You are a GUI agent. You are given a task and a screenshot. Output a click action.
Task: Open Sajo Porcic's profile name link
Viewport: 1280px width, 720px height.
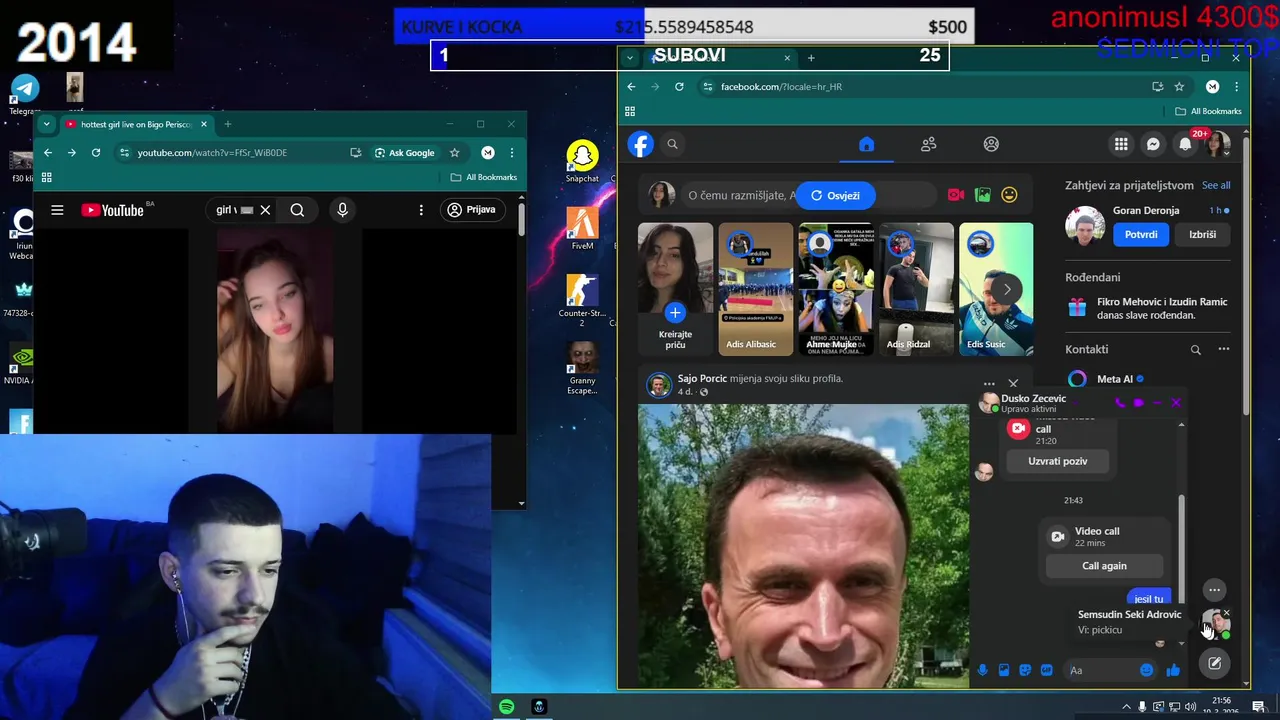(x=702, y=379)
